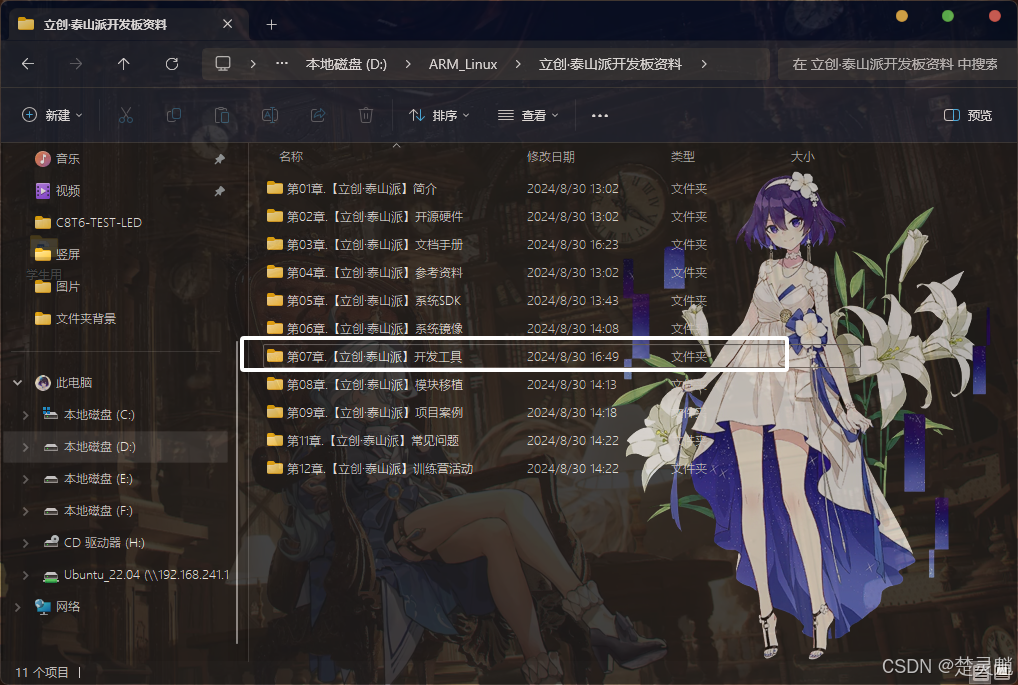Image resolution: width=1018 pixels, height=685 pixels.
Task: Open the See more toolbar ellipsis menu
Action: point(600,116)
